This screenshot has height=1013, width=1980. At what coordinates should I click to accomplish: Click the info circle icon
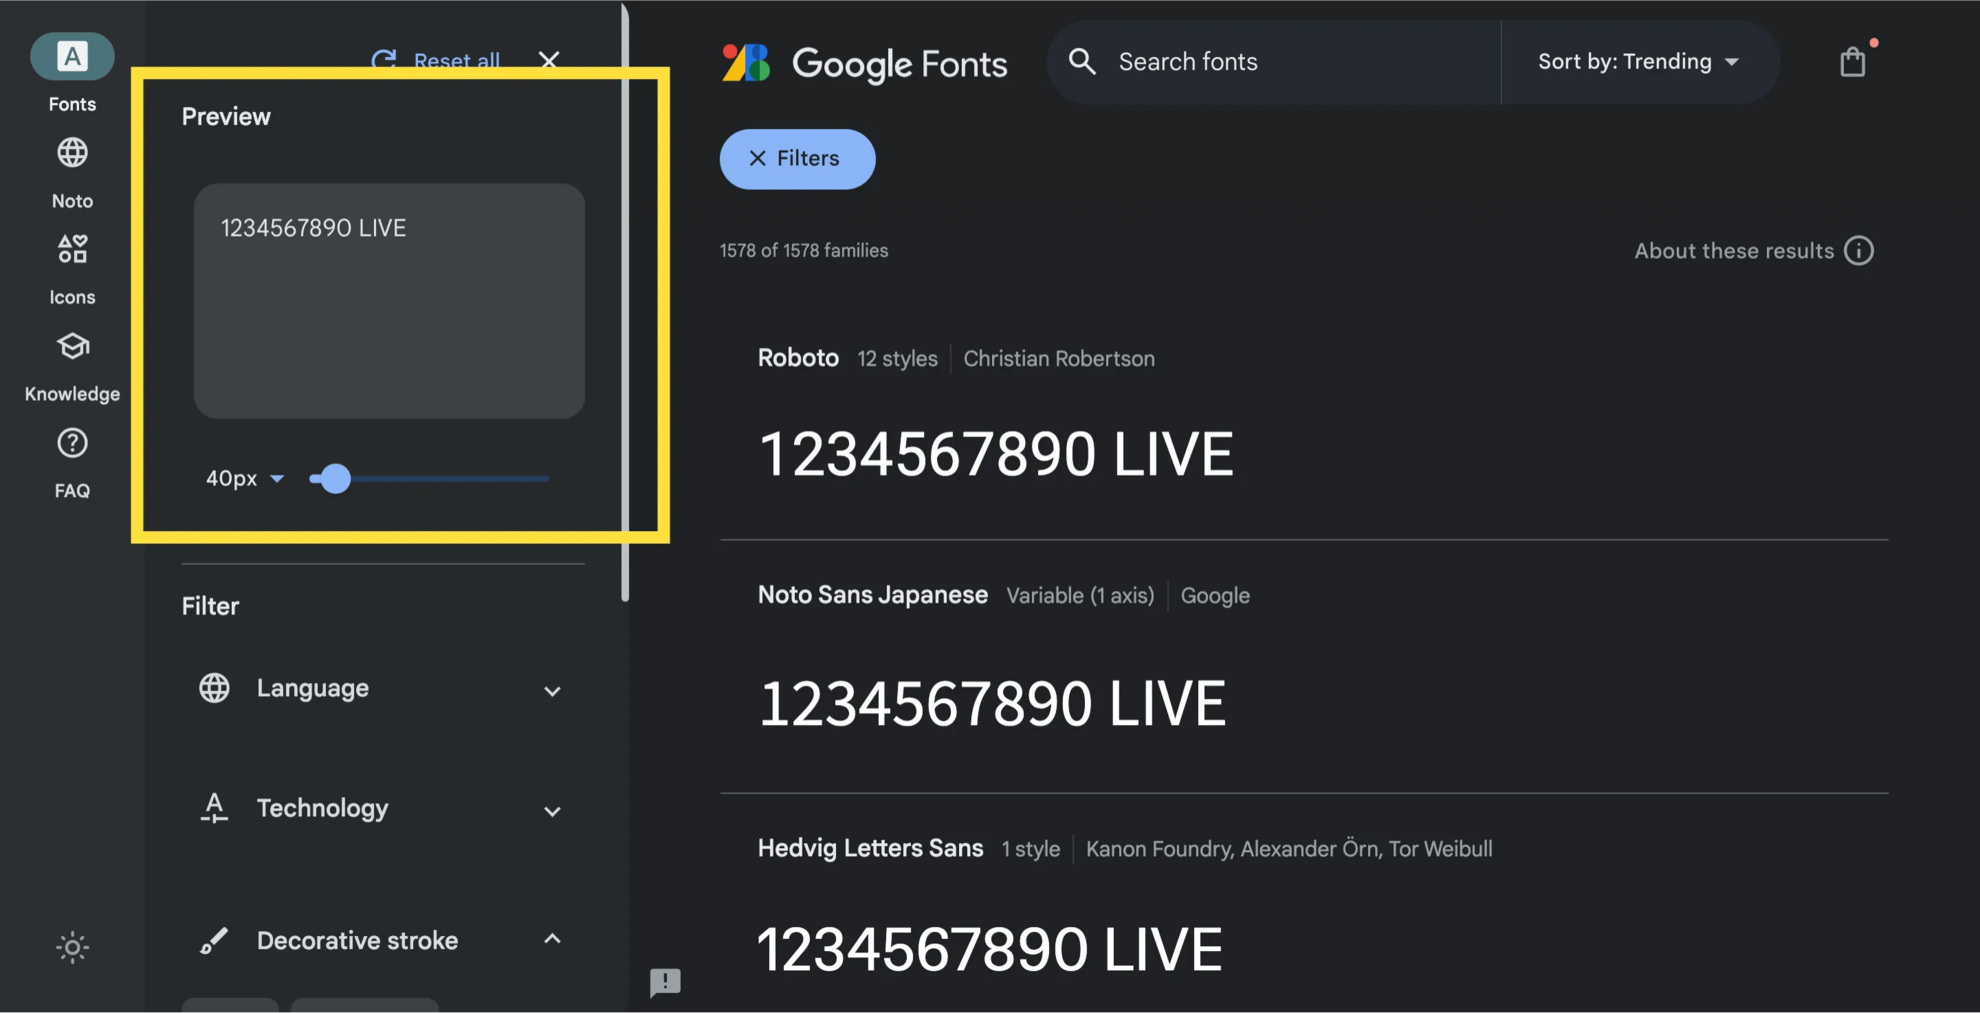click(1859, 250)
